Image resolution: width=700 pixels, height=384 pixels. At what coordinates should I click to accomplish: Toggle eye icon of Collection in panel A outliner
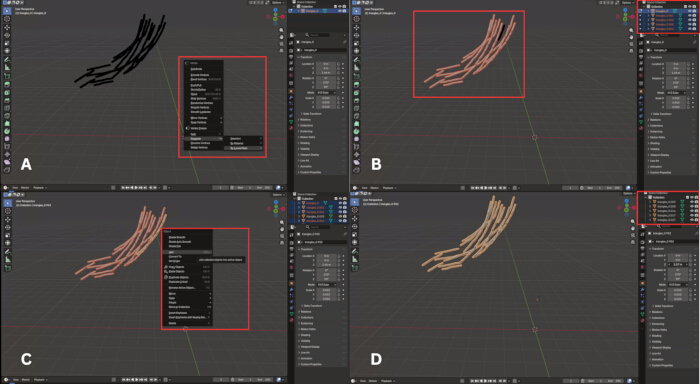point(340,6)
